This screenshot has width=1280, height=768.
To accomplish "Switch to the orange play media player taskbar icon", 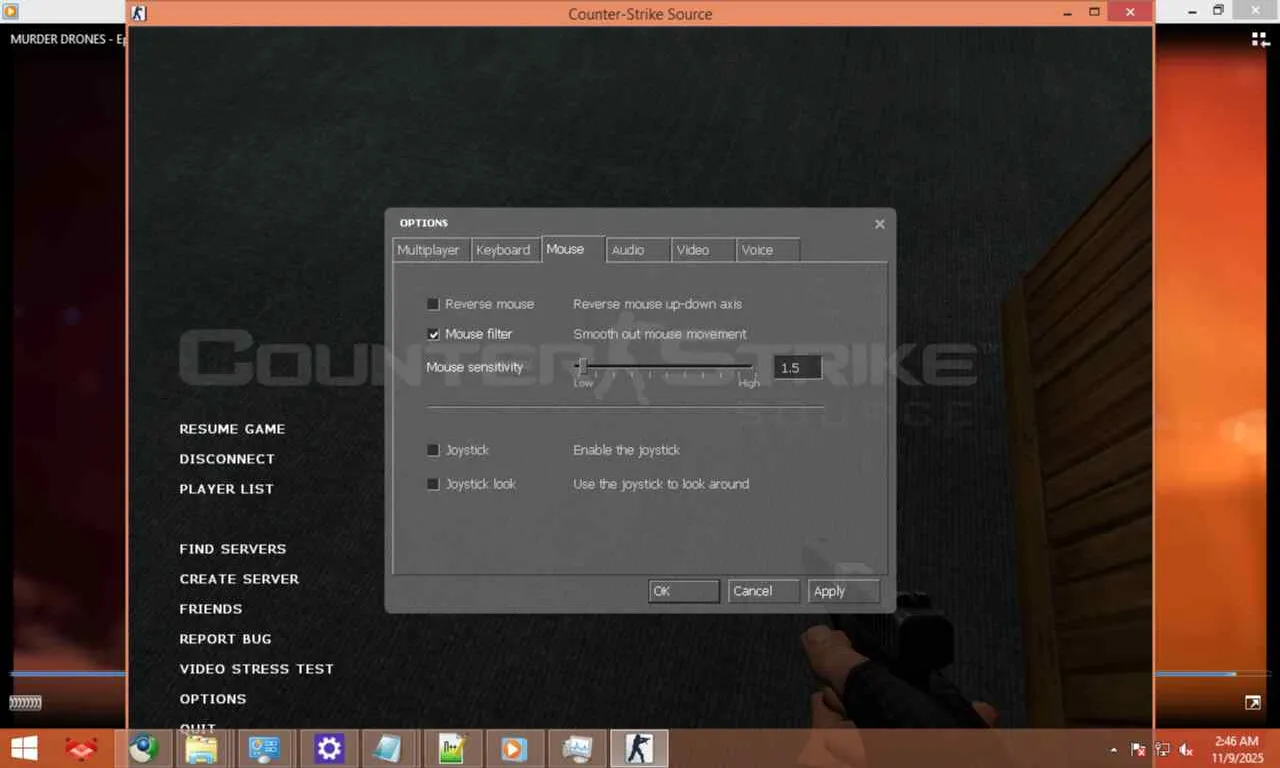I will (x=514, y=748).
